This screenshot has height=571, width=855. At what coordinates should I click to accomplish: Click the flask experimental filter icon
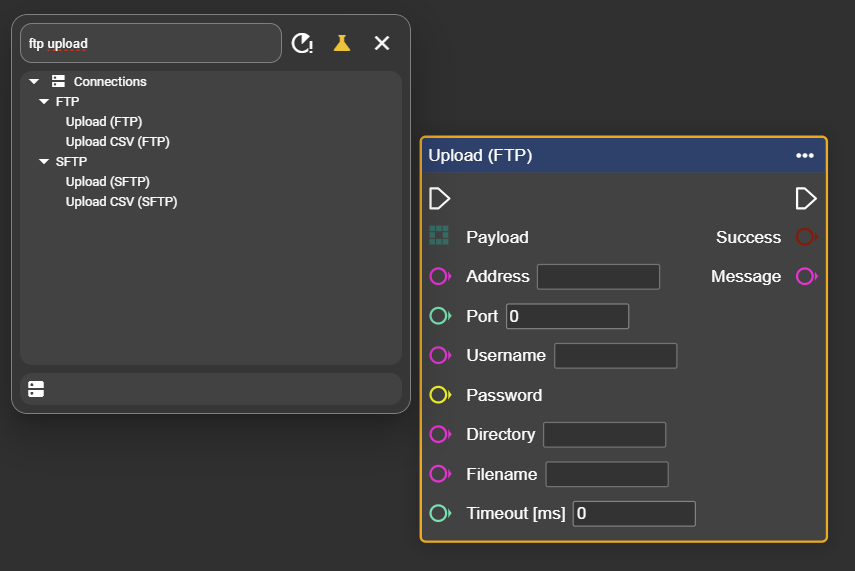[342, 43]
